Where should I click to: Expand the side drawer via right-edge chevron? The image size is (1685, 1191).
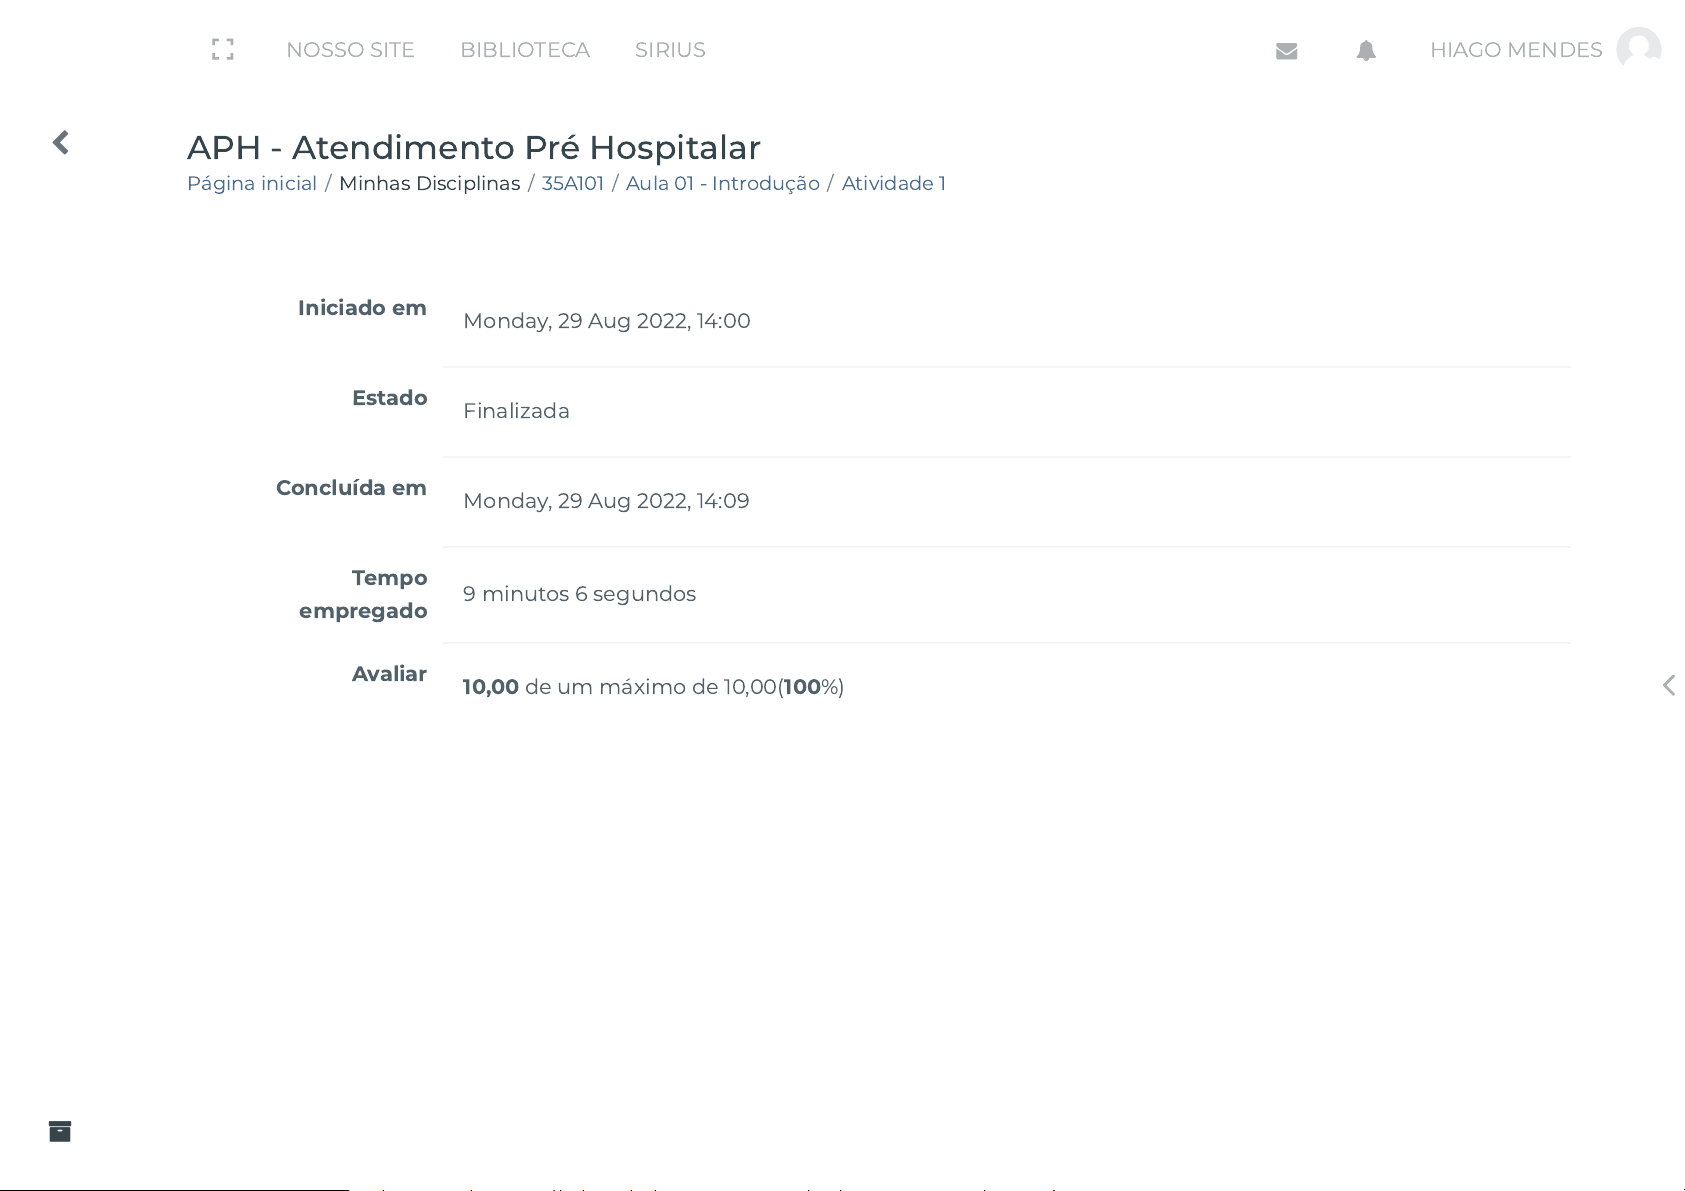tap(1668, 685)
